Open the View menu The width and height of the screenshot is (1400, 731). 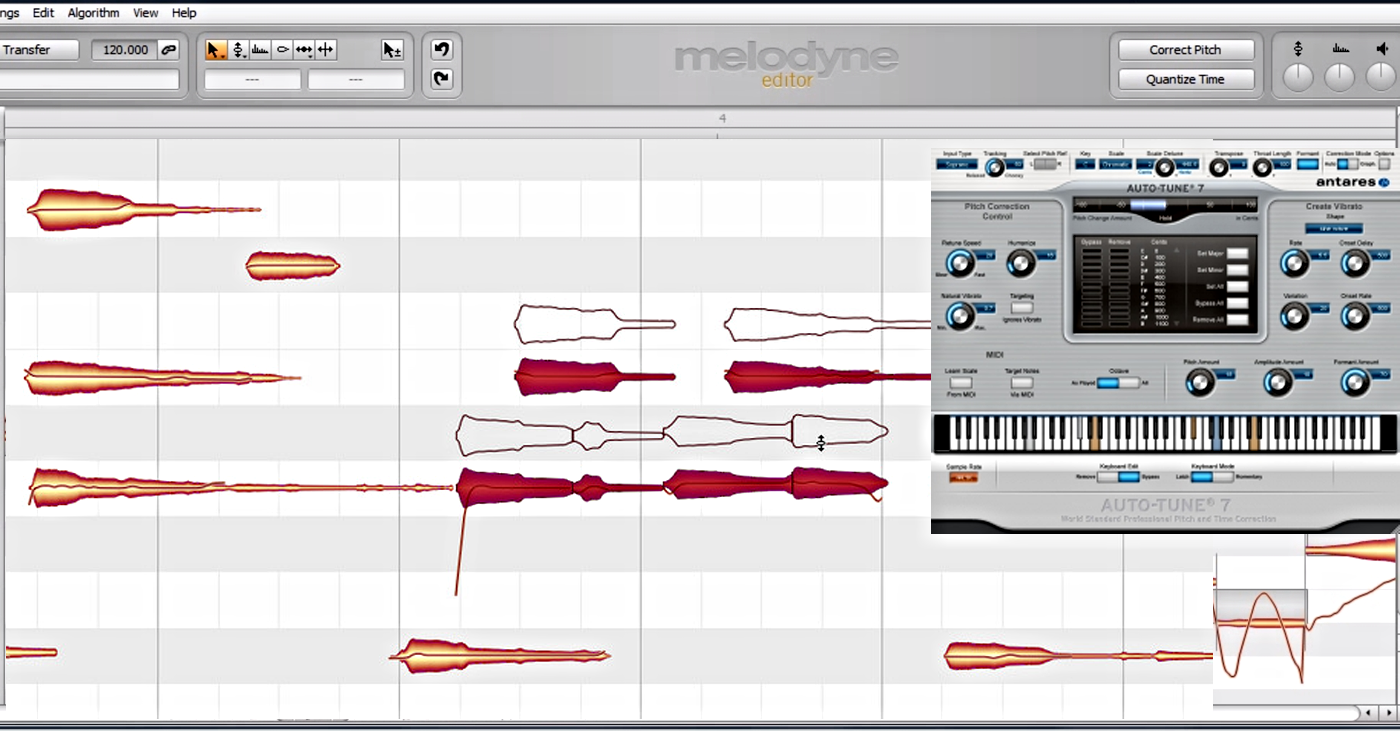coord(145,13)
